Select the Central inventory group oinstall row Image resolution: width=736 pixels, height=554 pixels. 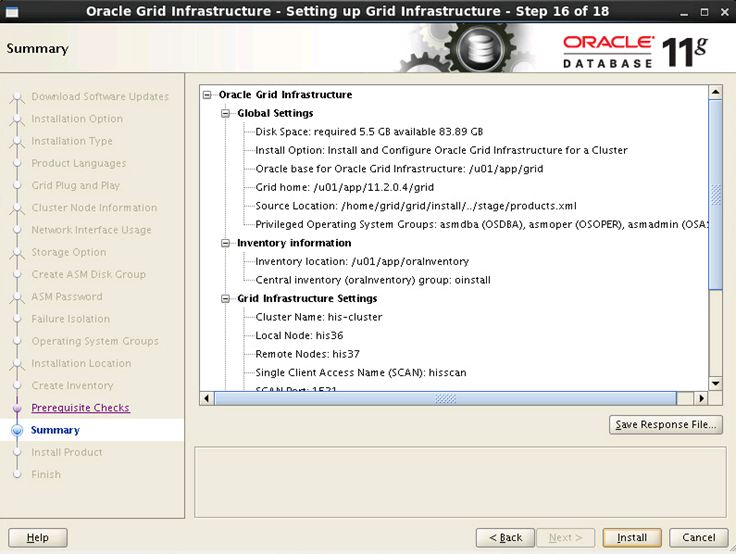click(x=373, y=280)
